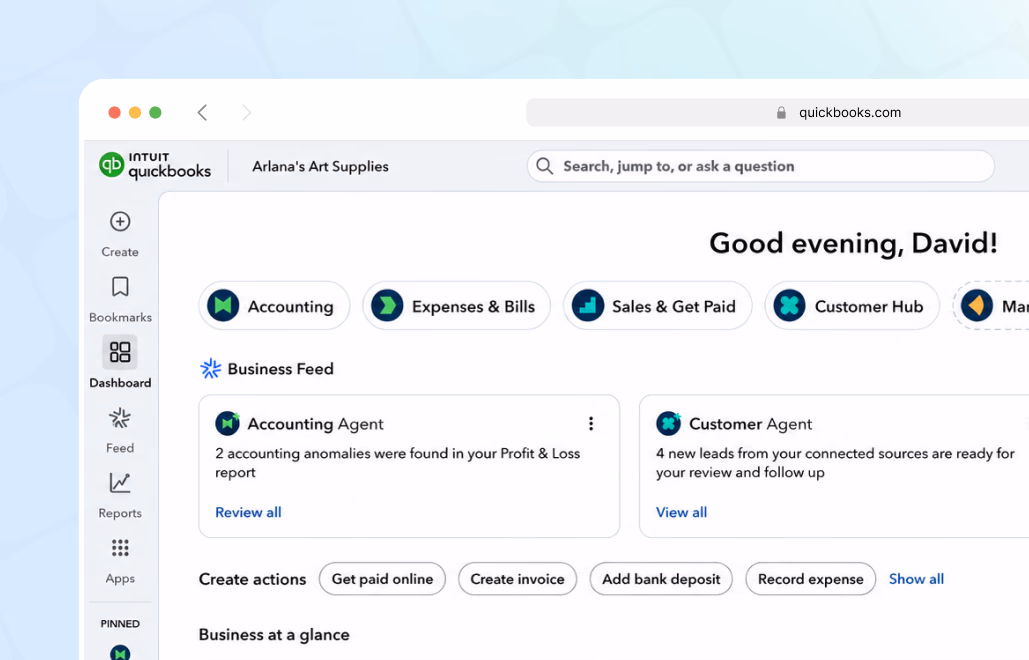Image resolution: width=1029 pixels, height=660 pixels.
Task: Select the Dashboard sidebar icon
Action: point(119,352)
